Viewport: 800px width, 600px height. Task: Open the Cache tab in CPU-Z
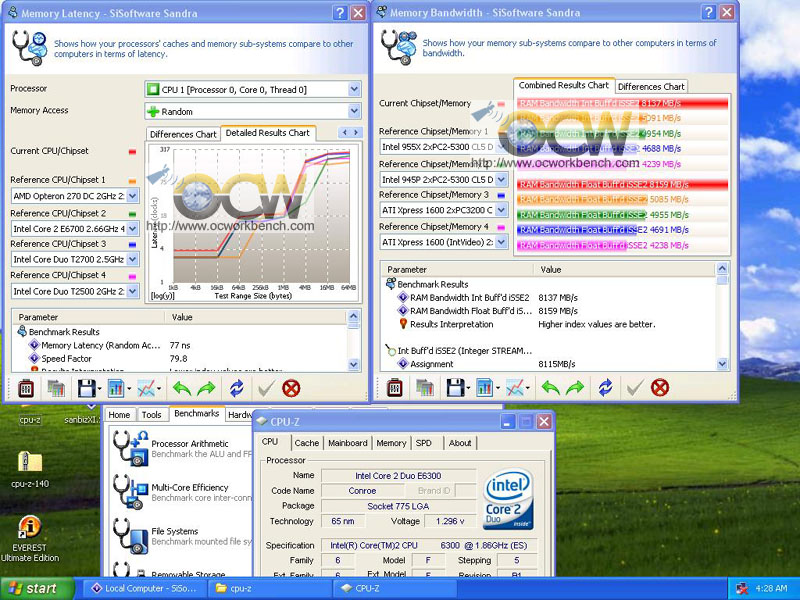307,443
